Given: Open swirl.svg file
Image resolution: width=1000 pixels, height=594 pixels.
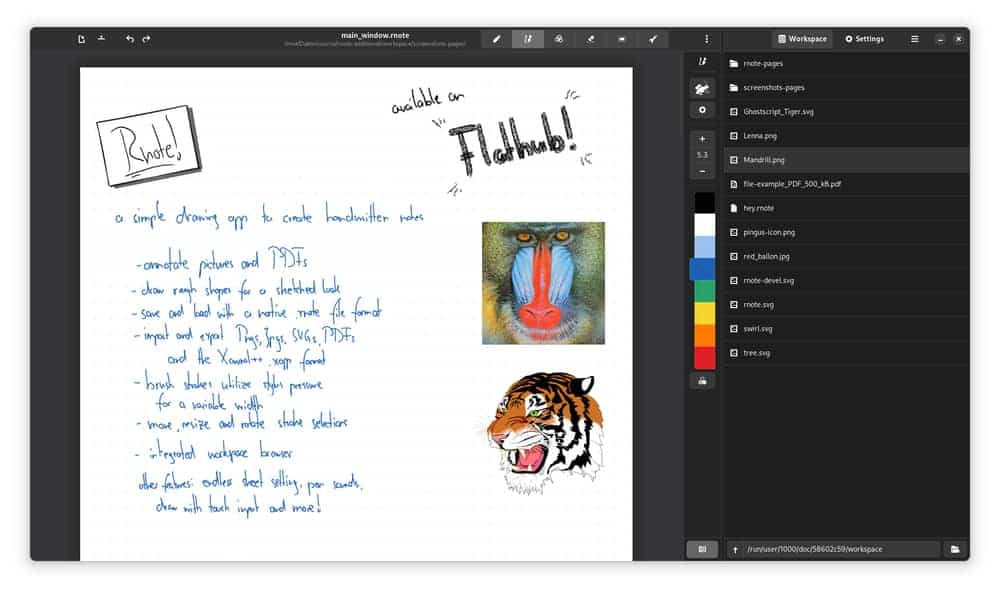Looking at the screenshot, I should (846, 329).
